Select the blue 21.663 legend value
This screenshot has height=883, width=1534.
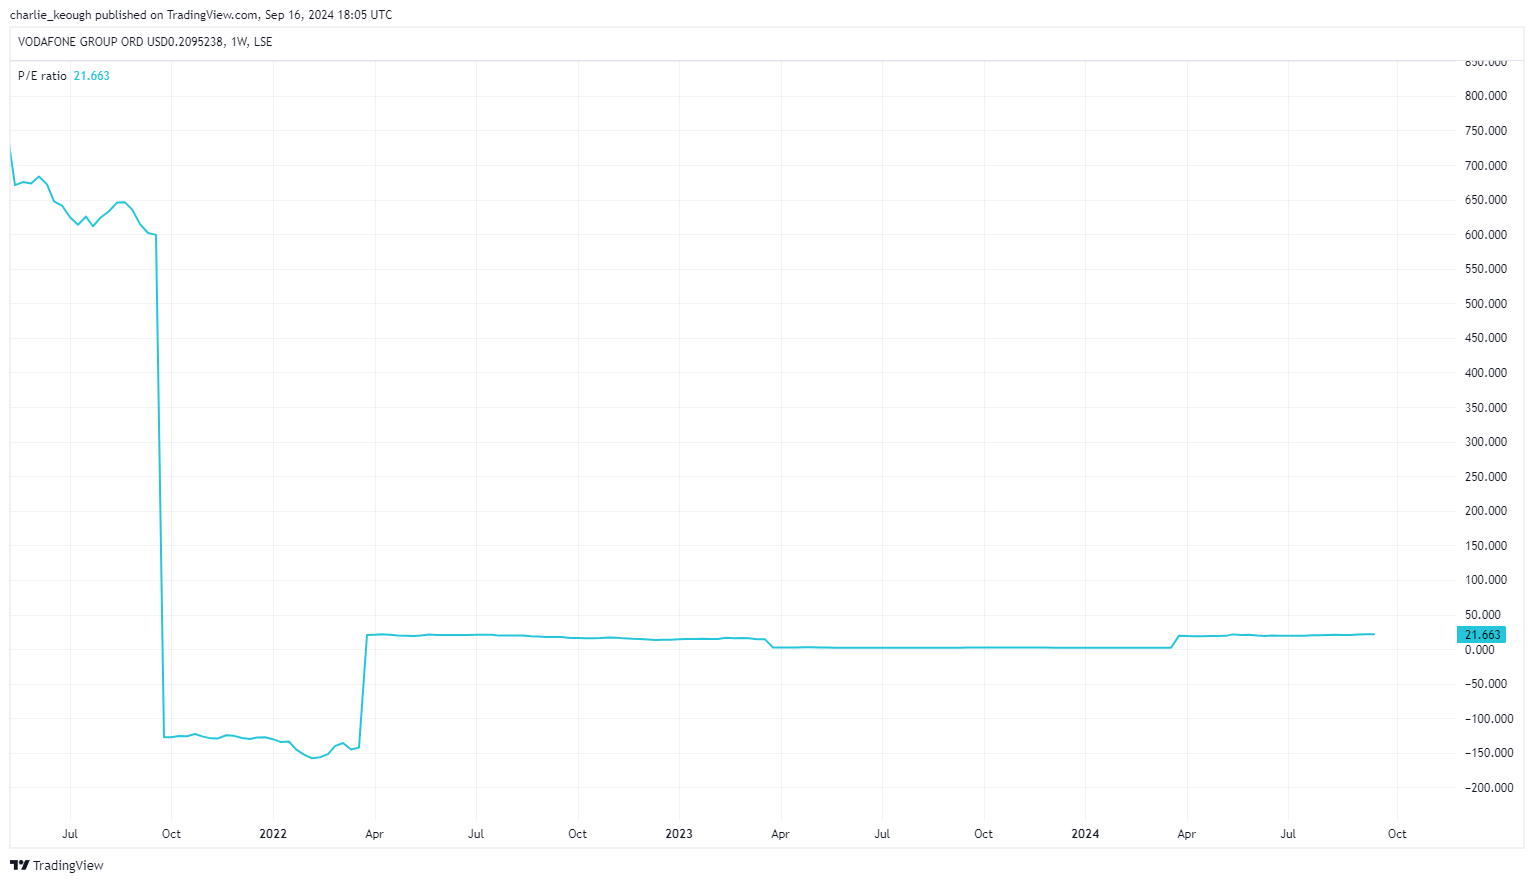(91, 76)
